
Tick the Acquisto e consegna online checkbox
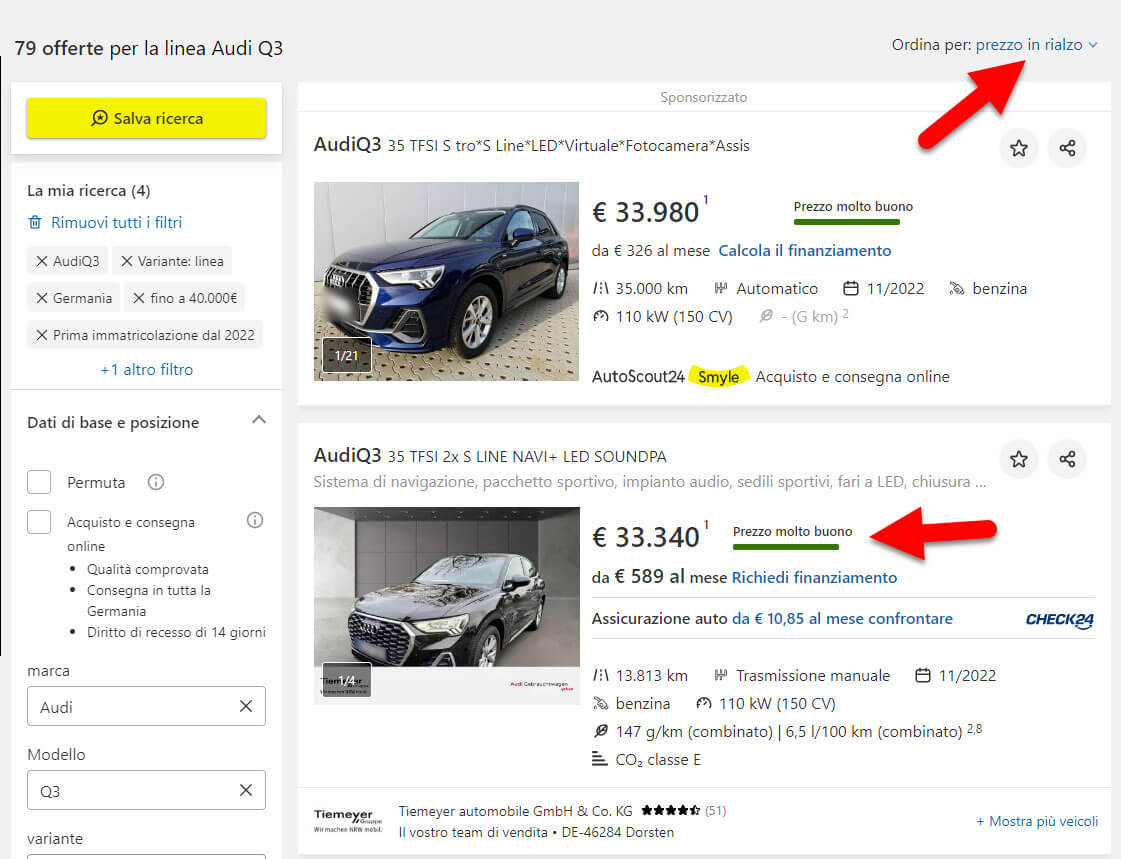pyautogui.click(x=39, y=521)
